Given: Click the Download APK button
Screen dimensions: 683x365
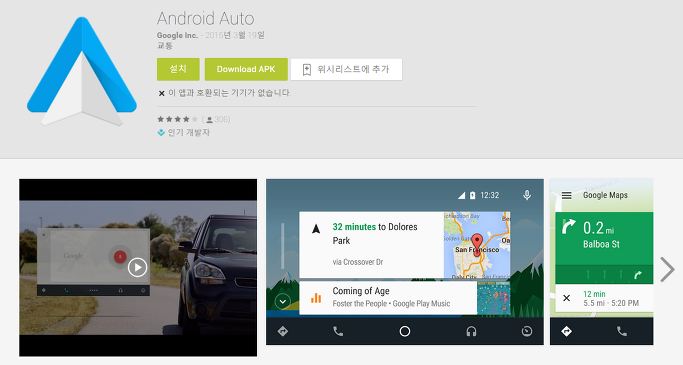Looking at the screenshot, I should [246, 69].
